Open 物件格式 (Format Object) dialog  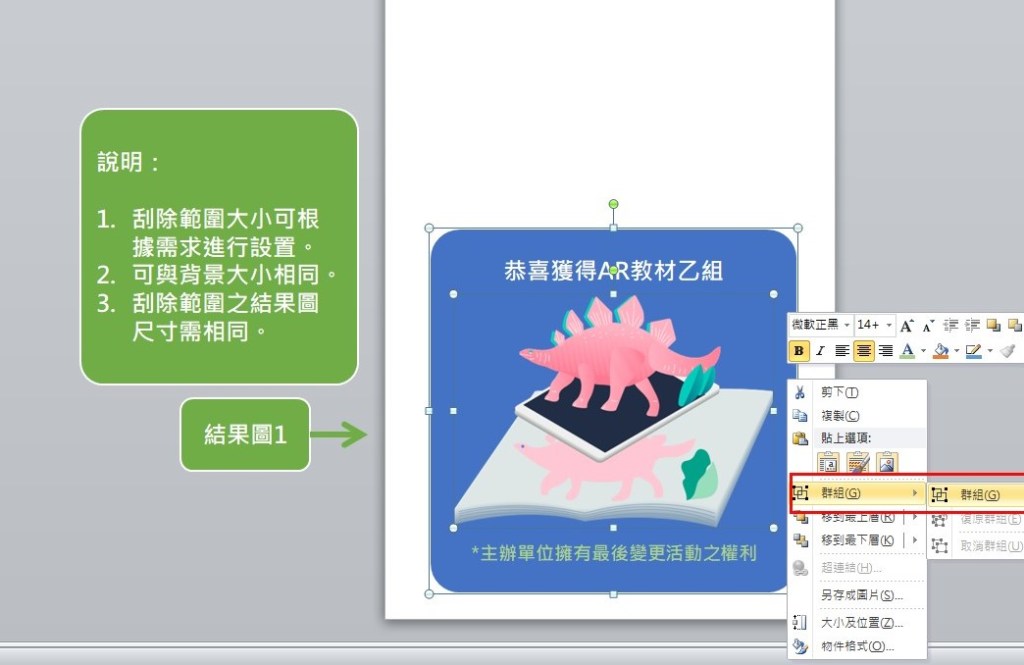(x=857, y=646)
